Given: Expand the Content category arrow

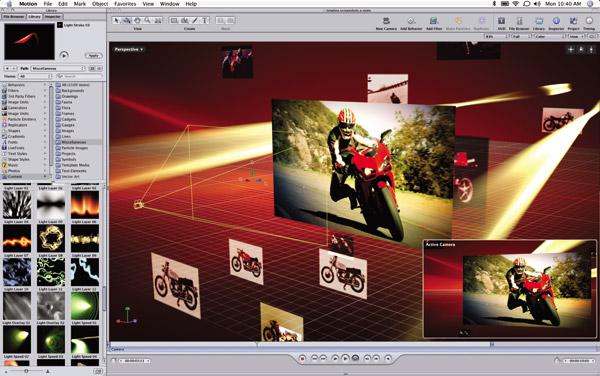Looking at the screenshot, I should (x=45, y=176).
